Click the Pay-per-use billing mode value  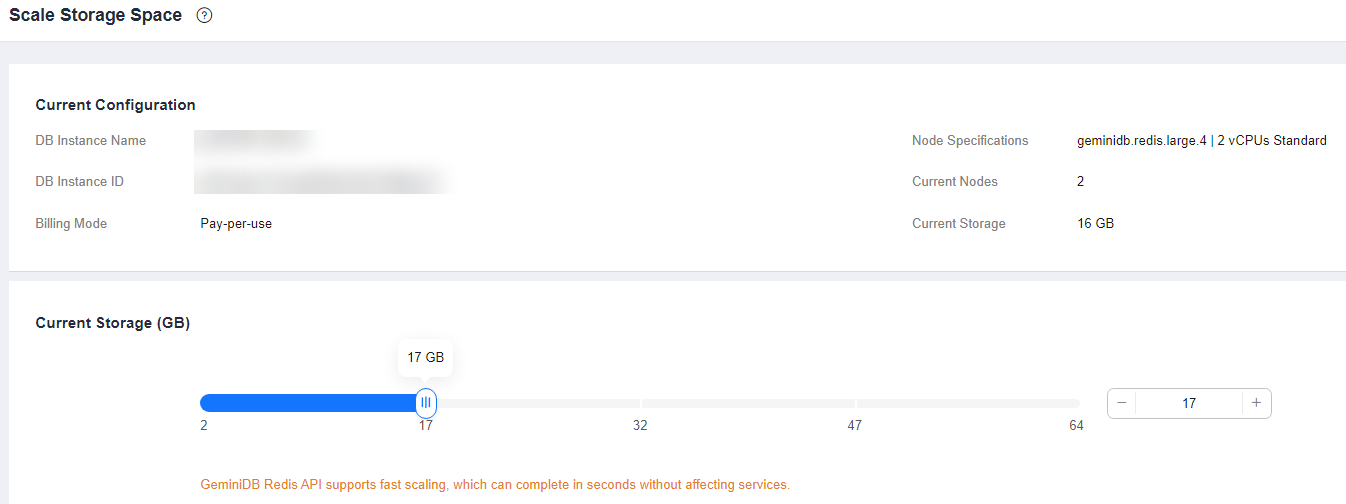pos(236,224)
